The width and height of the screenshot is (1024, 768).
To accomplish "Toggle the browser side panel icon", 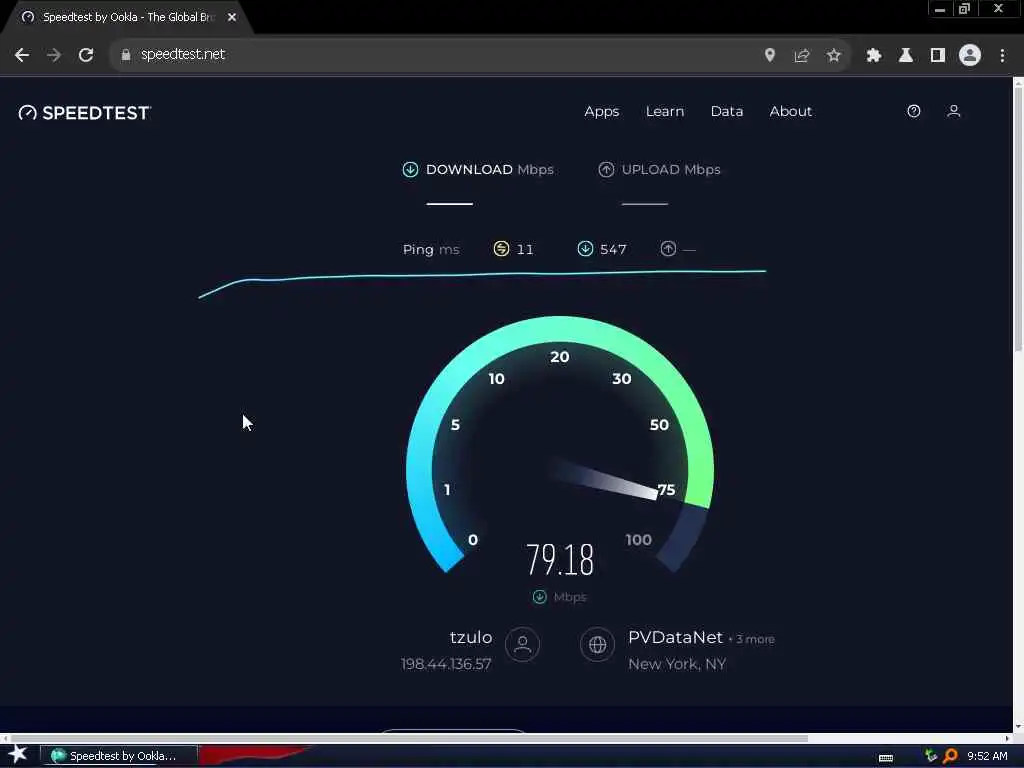I will [938, 55].
